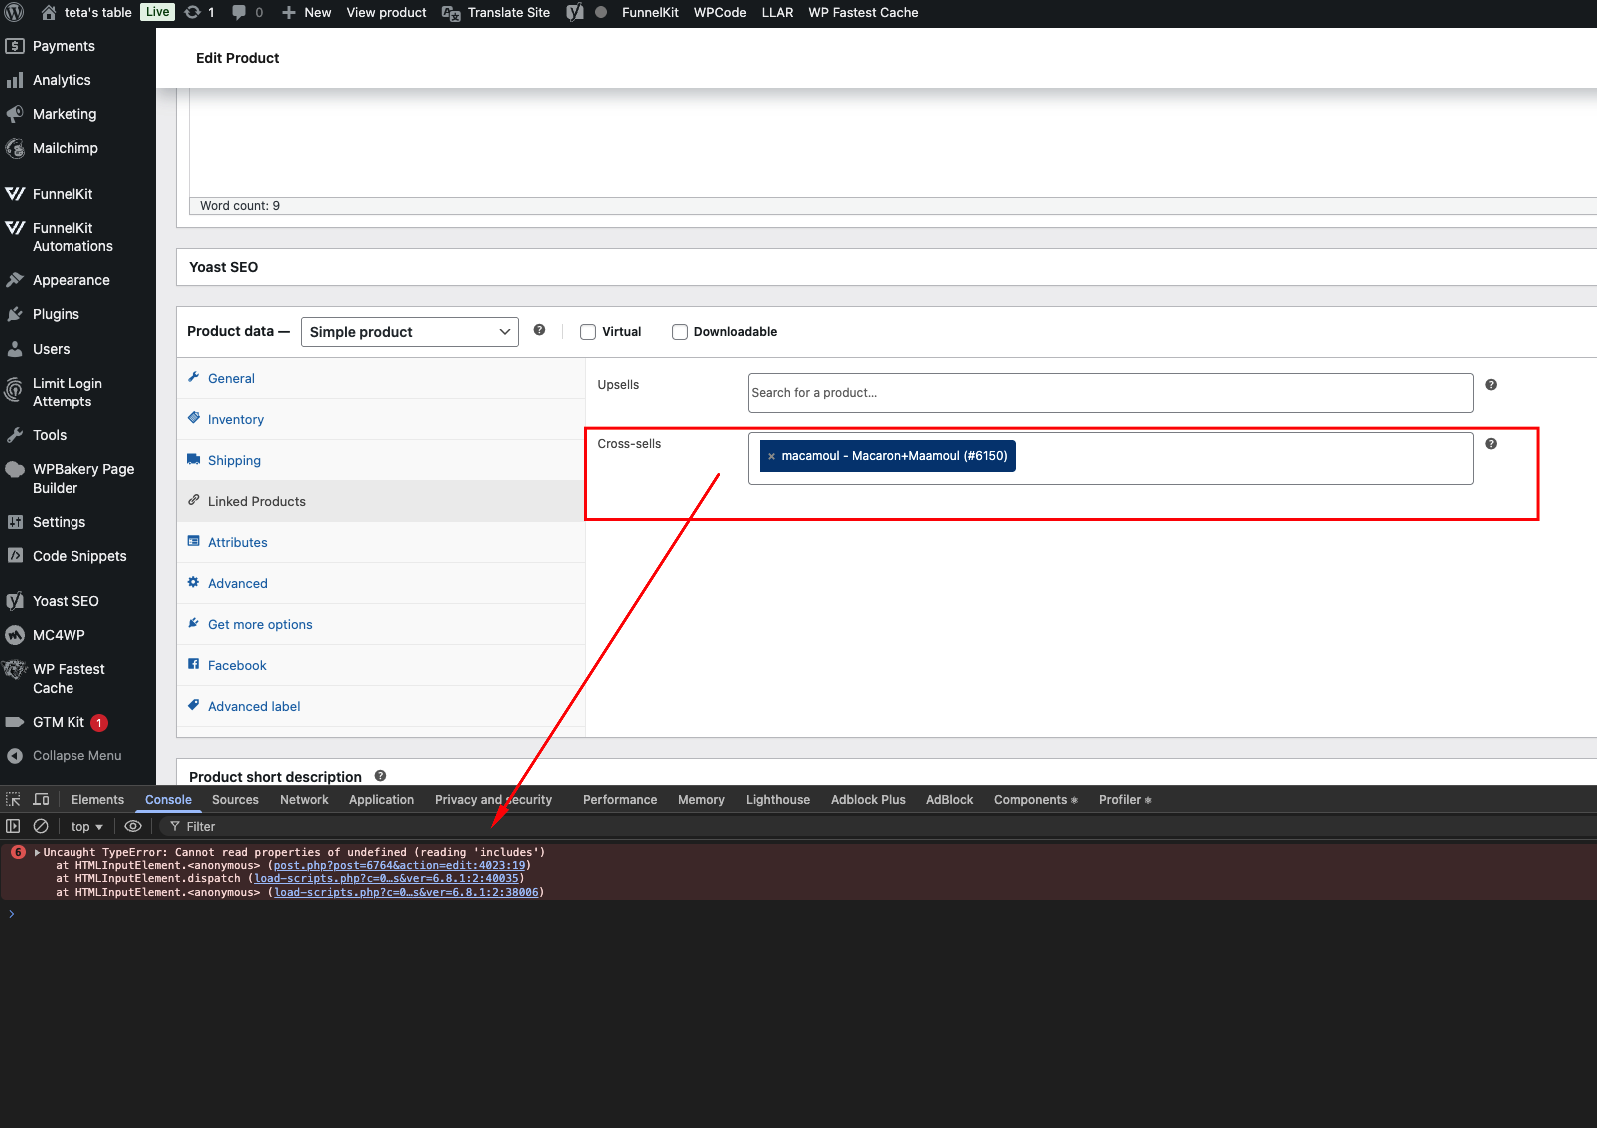Open the New content menu
The image size is (1597, 1128).
tap(307, 12)
